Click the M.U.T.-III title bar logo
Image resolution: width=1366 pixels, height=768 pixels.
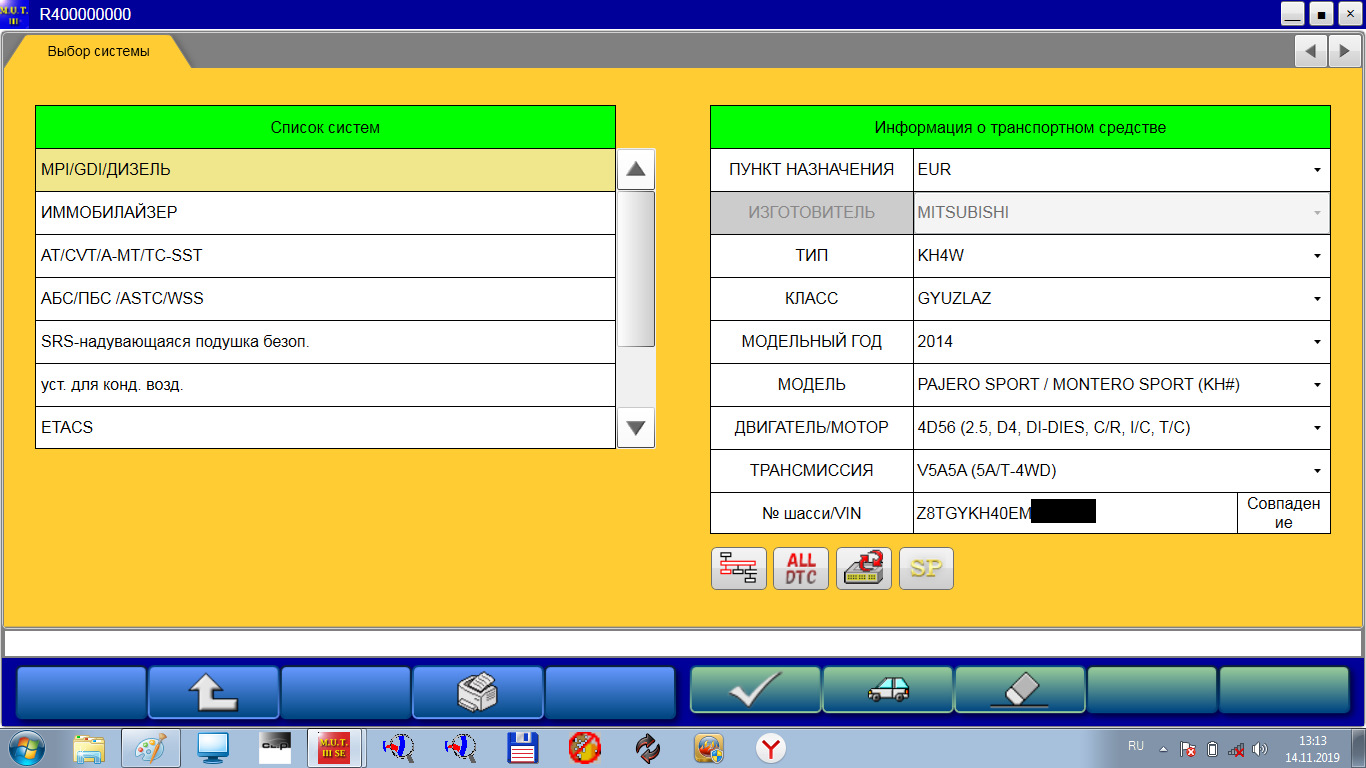(x=15, y=14)
